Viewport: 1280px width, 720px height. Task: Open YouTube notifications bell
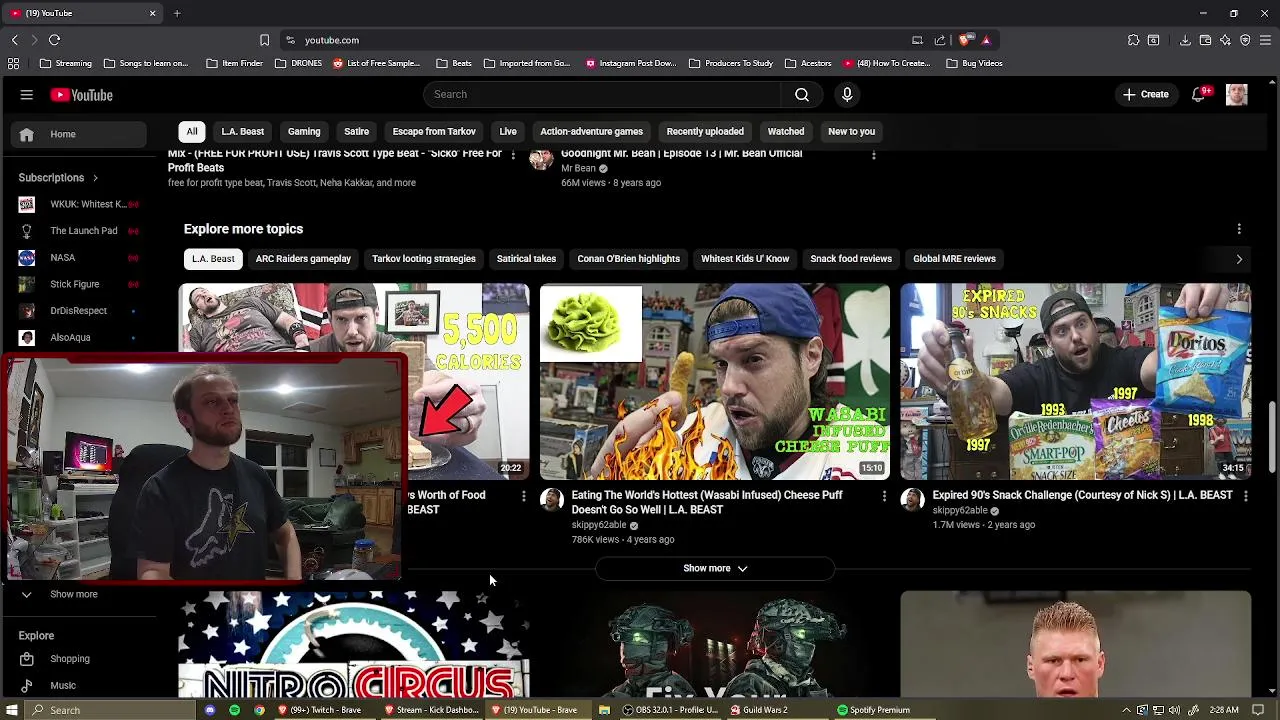(x=1198, y=95)
